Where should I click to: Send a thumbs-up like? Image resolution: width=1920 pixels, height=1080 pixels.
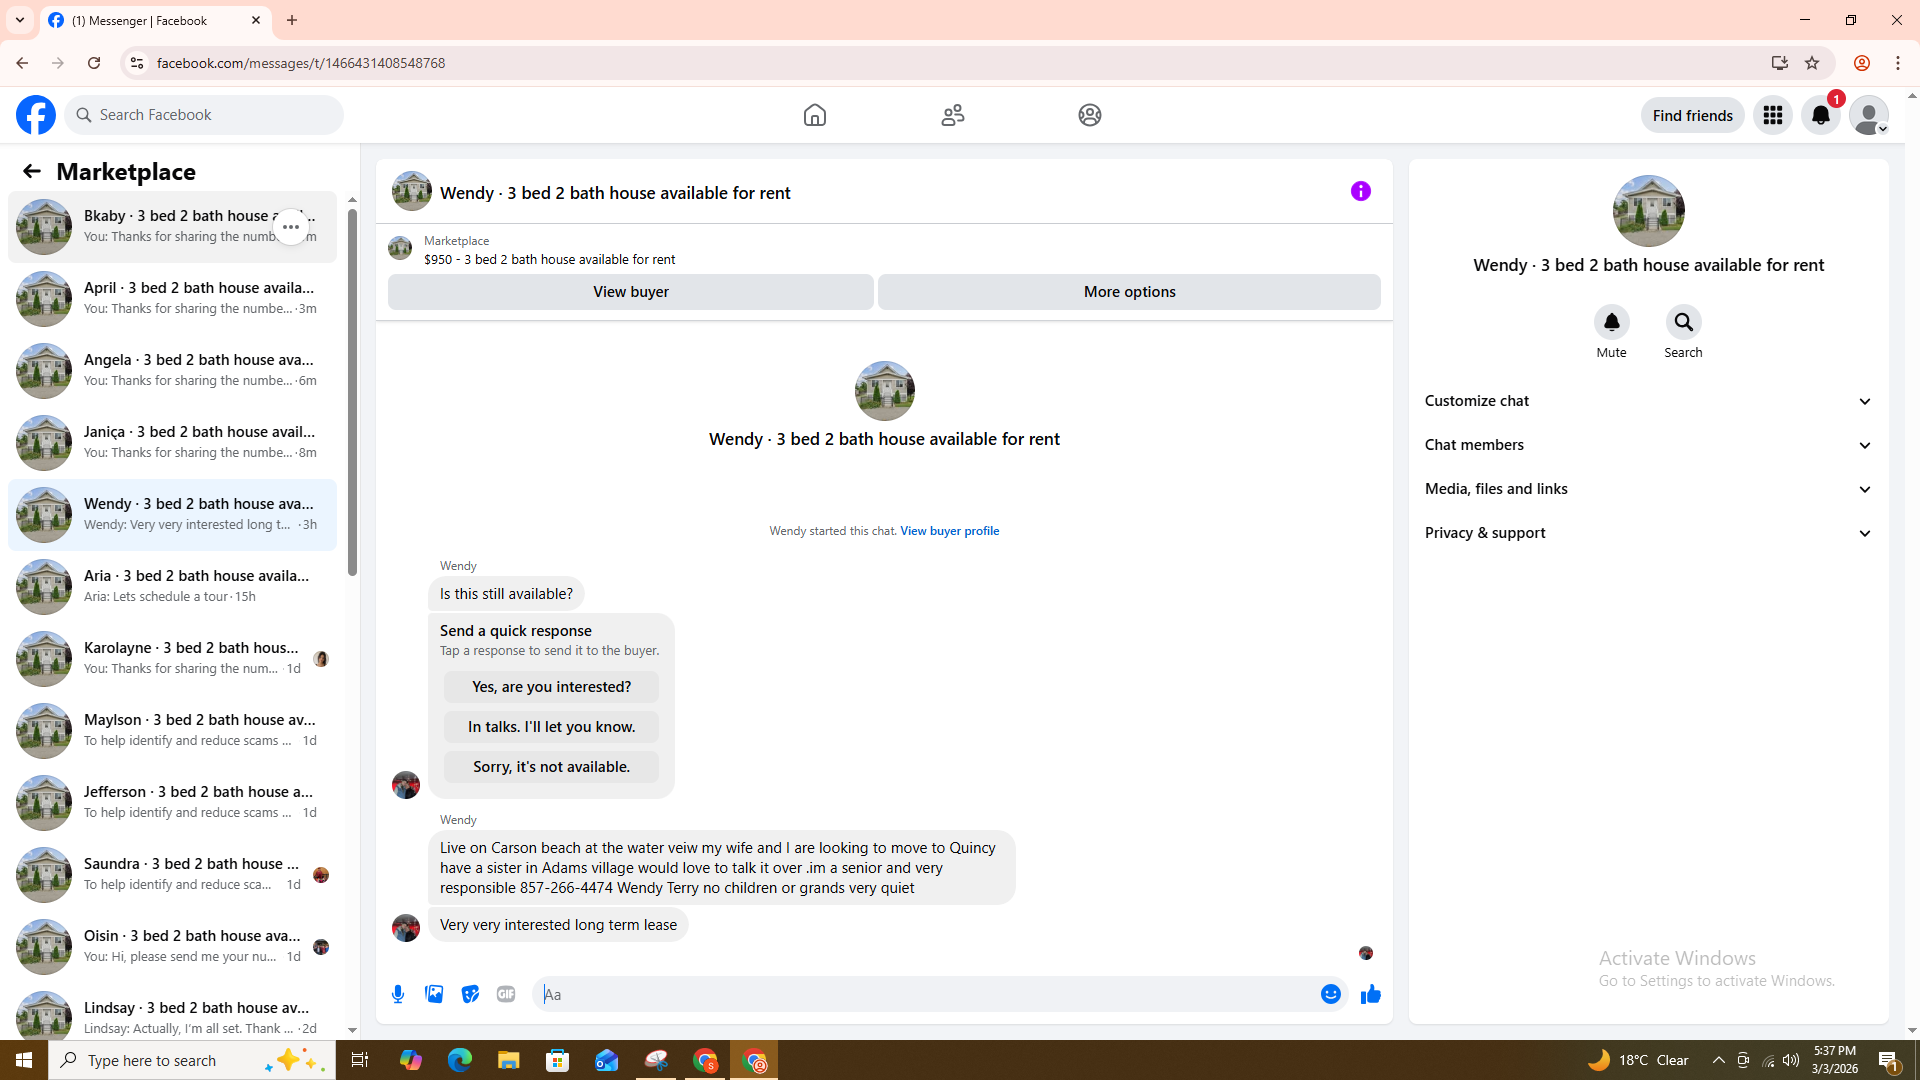tap(1370, 994)
